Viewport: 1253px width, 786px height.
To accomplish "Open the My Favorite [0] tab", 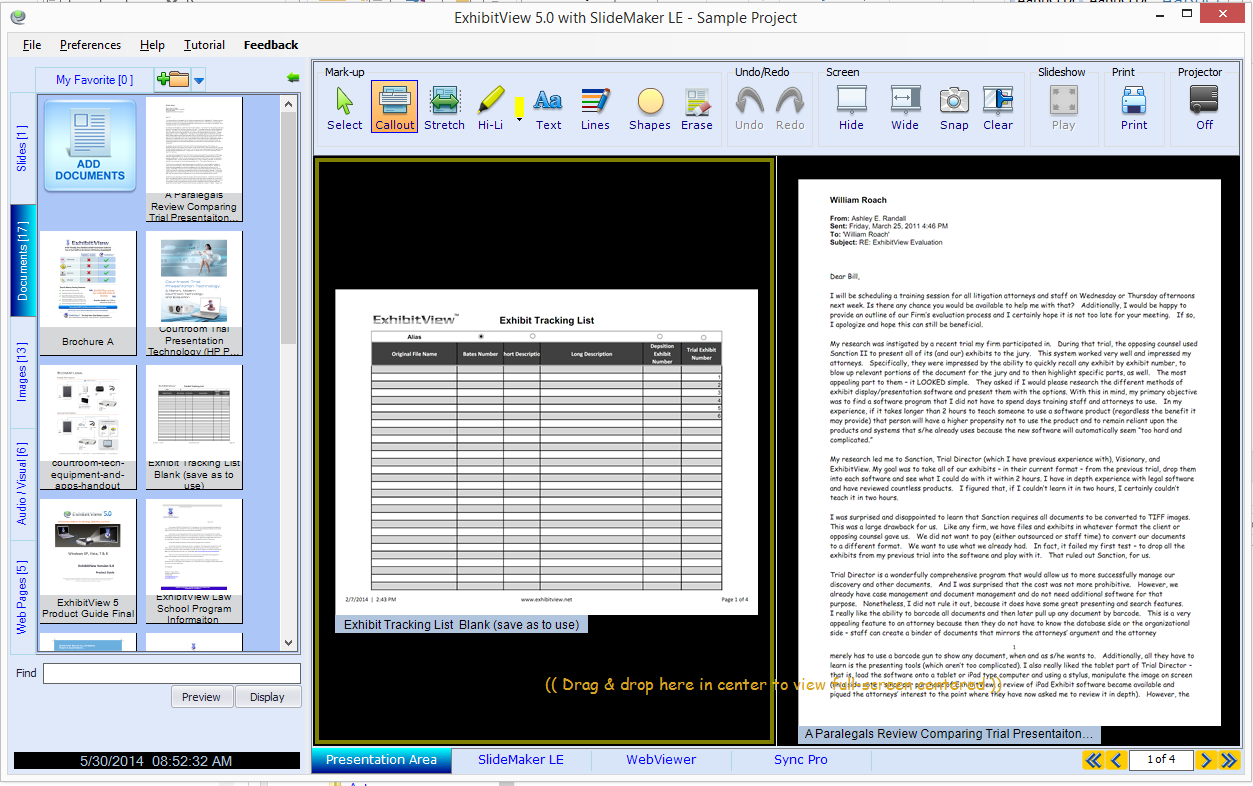I will [94, 80].
